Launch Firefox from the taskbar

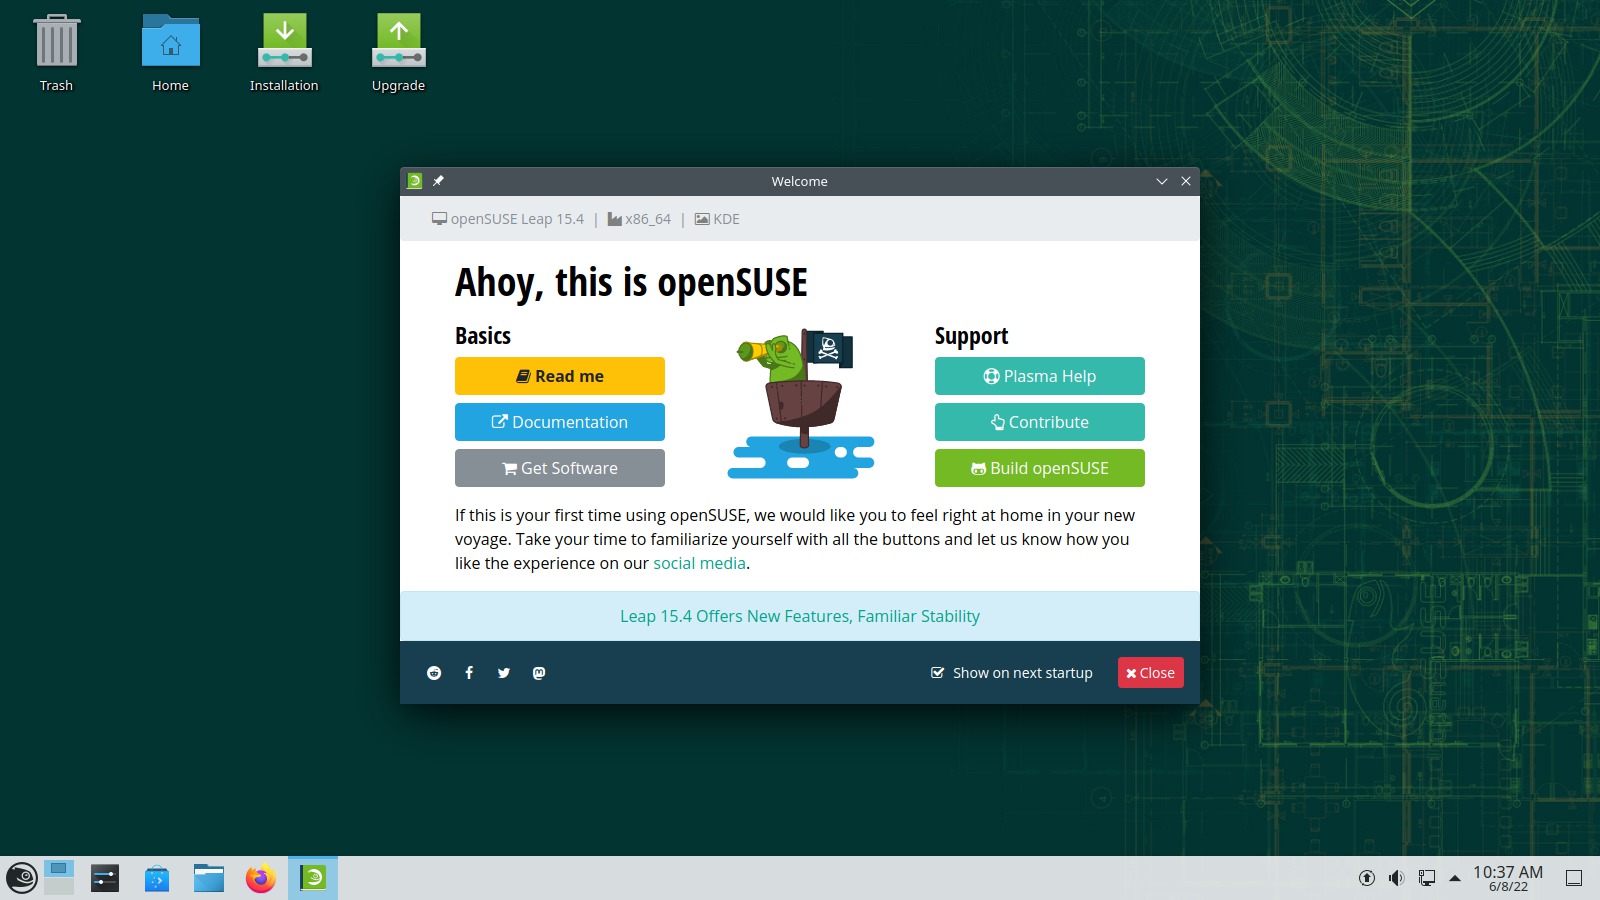(261, 878)
